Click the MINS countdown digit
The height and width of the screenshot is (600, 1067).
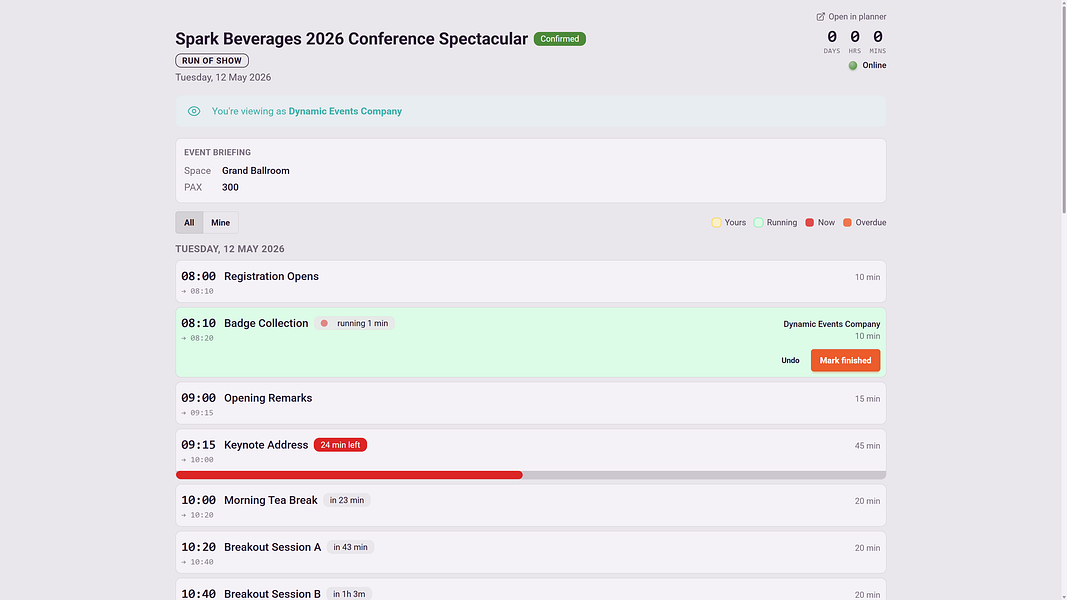point(878,37)
